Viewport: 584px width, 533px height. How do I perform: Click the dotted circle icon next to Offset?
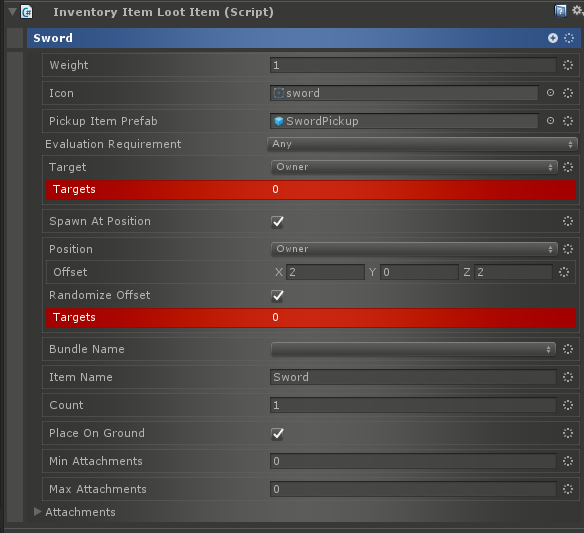[564, 272]
